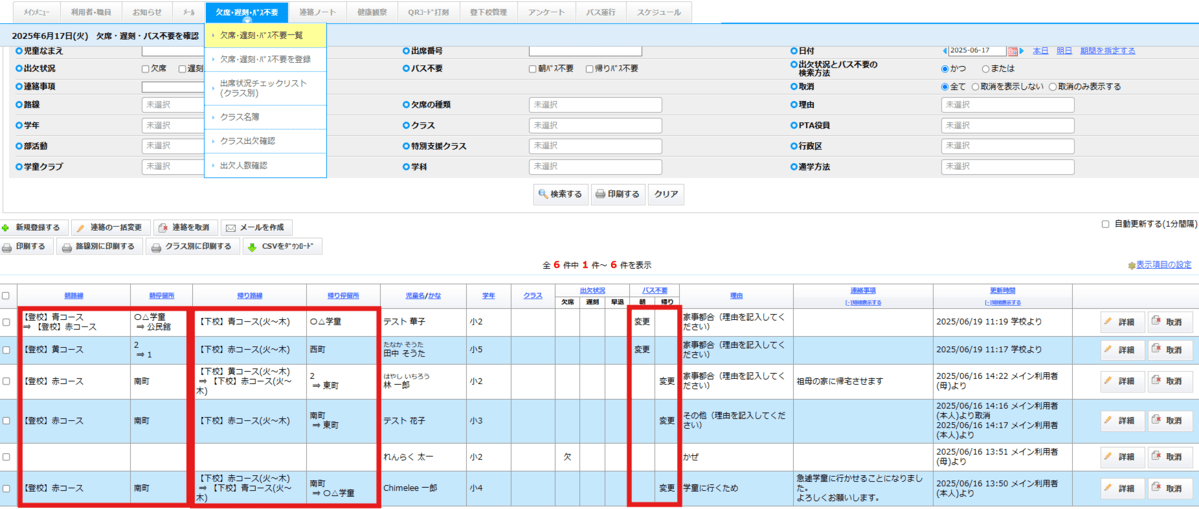Click 取消 for Chimelee 一郎 row
This screenshot has height=509, width=1199.
pyautogui.click(x=1170, y=488)
